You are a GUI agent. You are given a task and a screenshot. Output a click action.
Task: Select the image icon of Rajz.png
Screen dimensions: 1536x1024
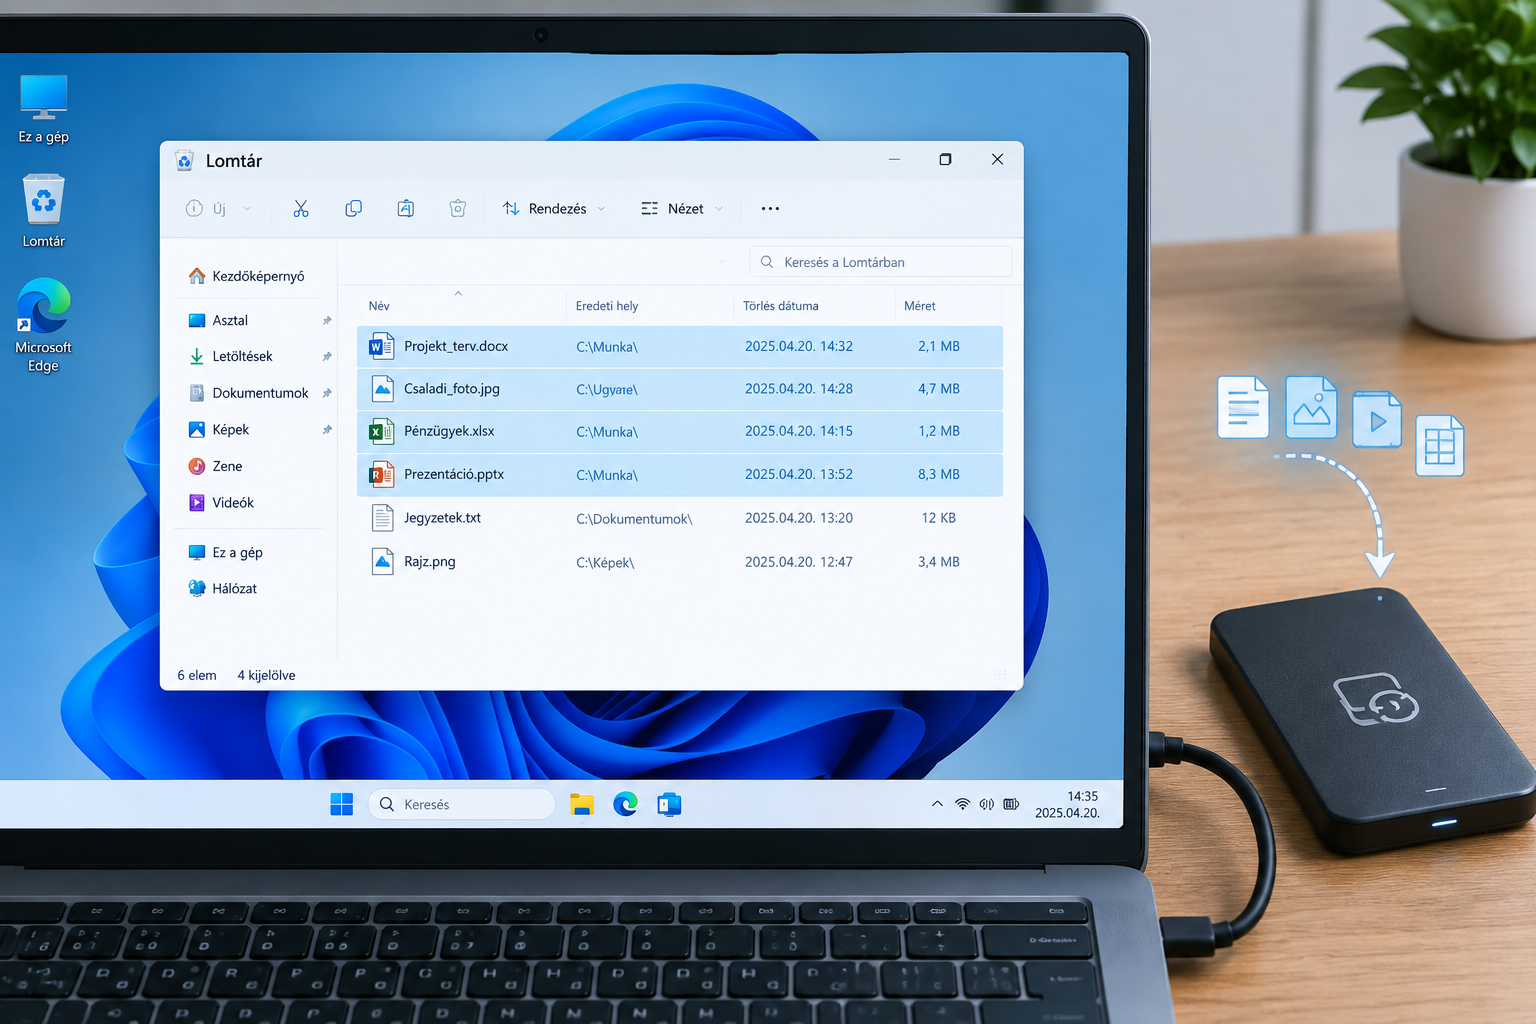coord(382,561)
